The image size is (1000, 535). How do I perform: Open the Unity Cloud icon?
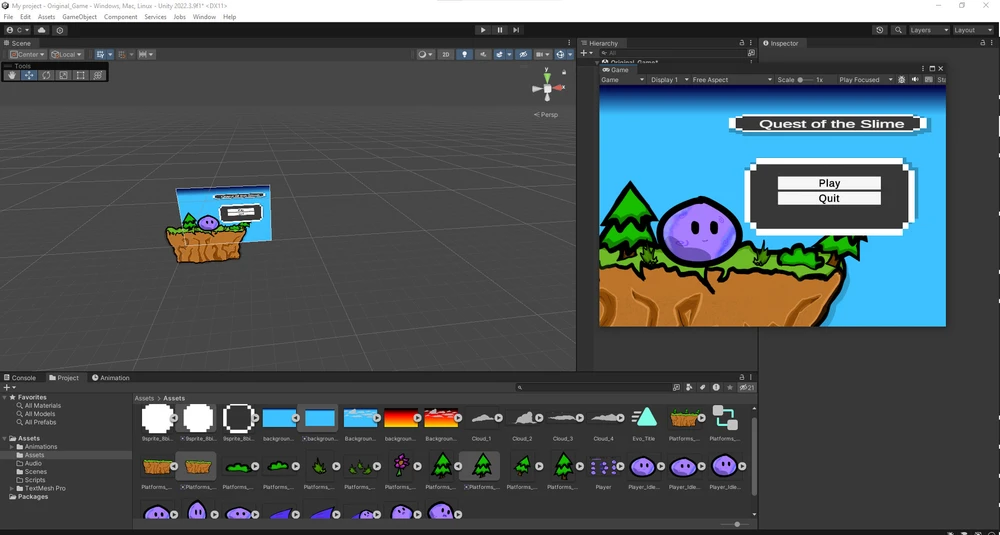click(x=43, y=30)
